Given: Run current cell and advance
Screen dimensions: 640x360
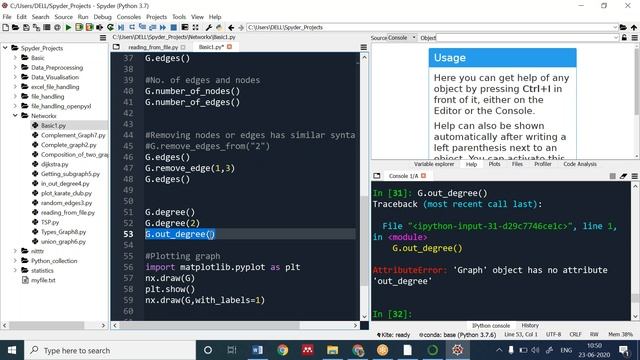Looking at the screenshot, I should [x=89, y=27].
